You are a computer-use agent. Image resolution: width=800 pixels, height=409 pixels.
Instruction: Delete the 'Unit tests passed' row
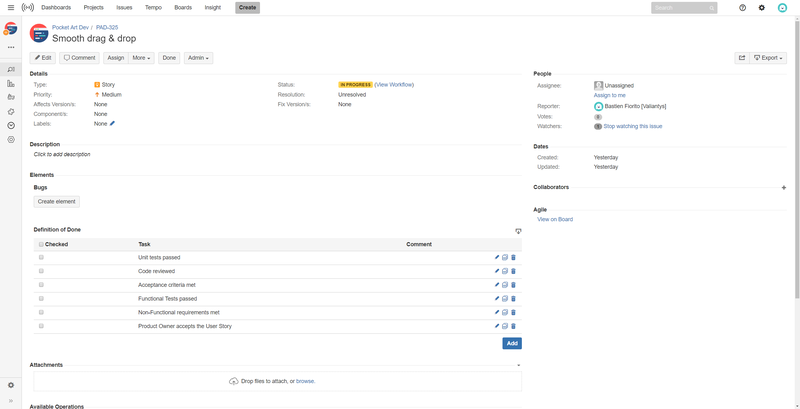tap(514, 257)
